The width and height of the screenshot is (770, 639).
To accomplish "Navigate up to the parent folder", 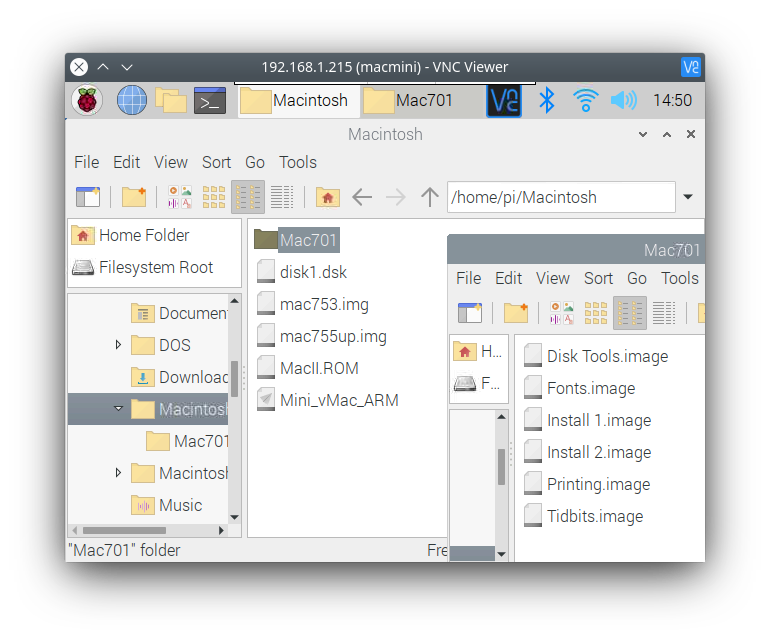I will click(430, 197).
